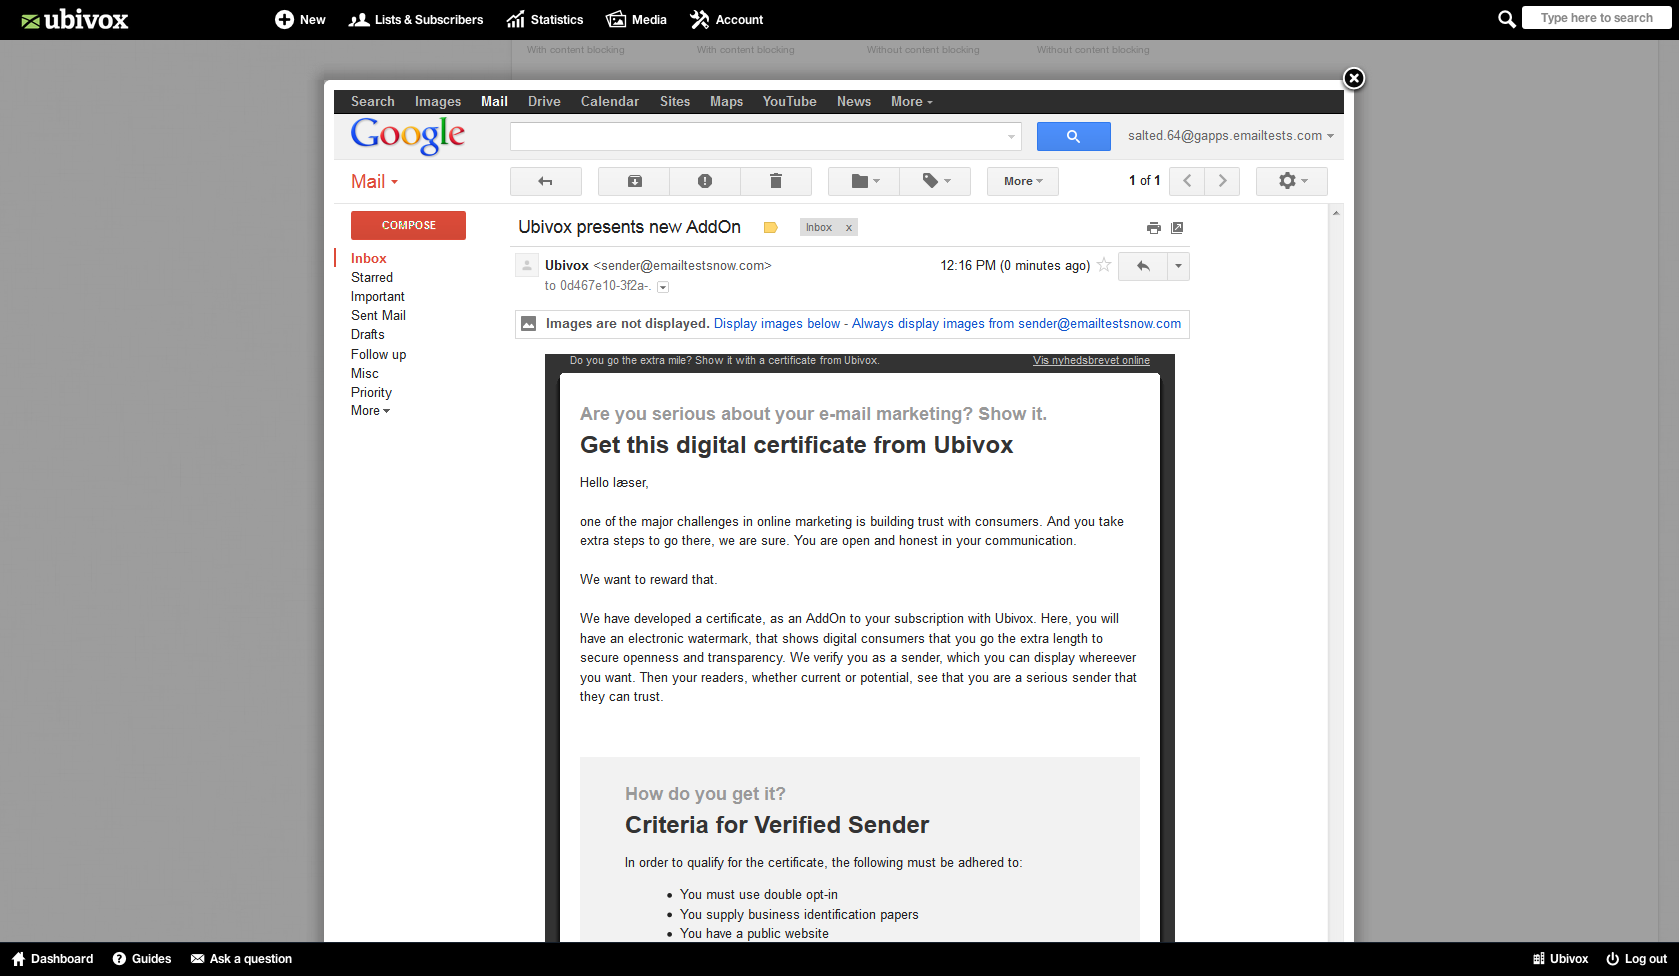Click Ask a question in footer
This screenshot has width=1679, height=976.
click(x=241, y=958)
